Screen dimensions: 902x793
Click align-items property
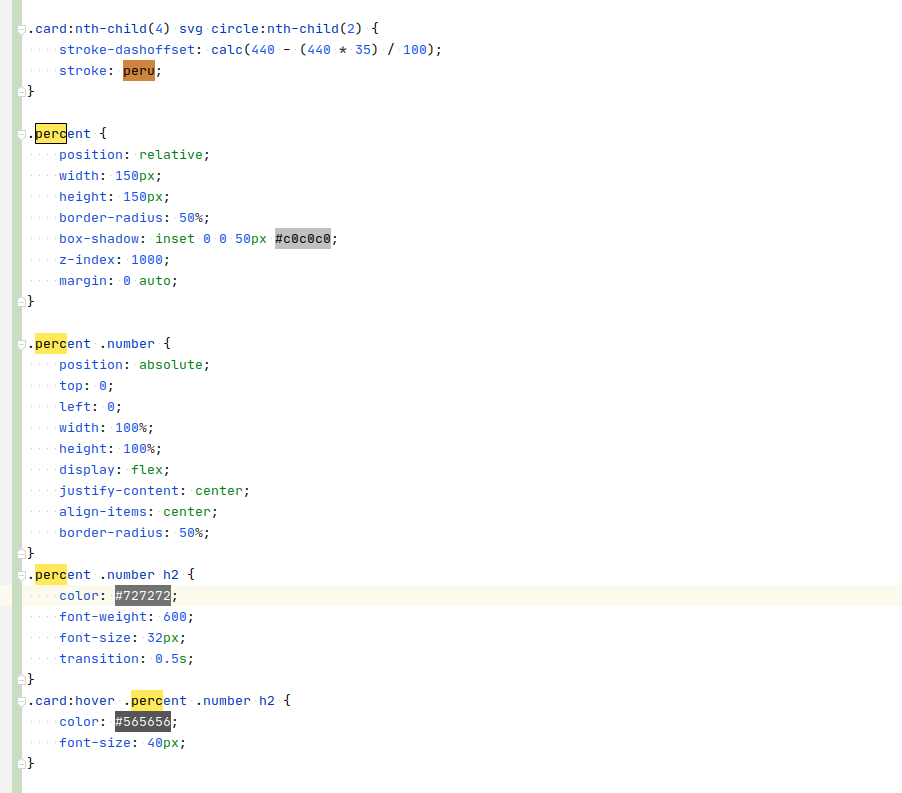pos(102,512)
